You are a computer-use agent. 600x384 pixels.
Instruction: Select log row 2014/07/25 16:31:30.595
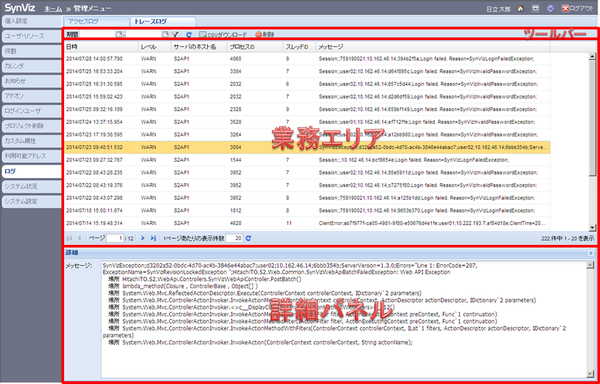point(307,84)
